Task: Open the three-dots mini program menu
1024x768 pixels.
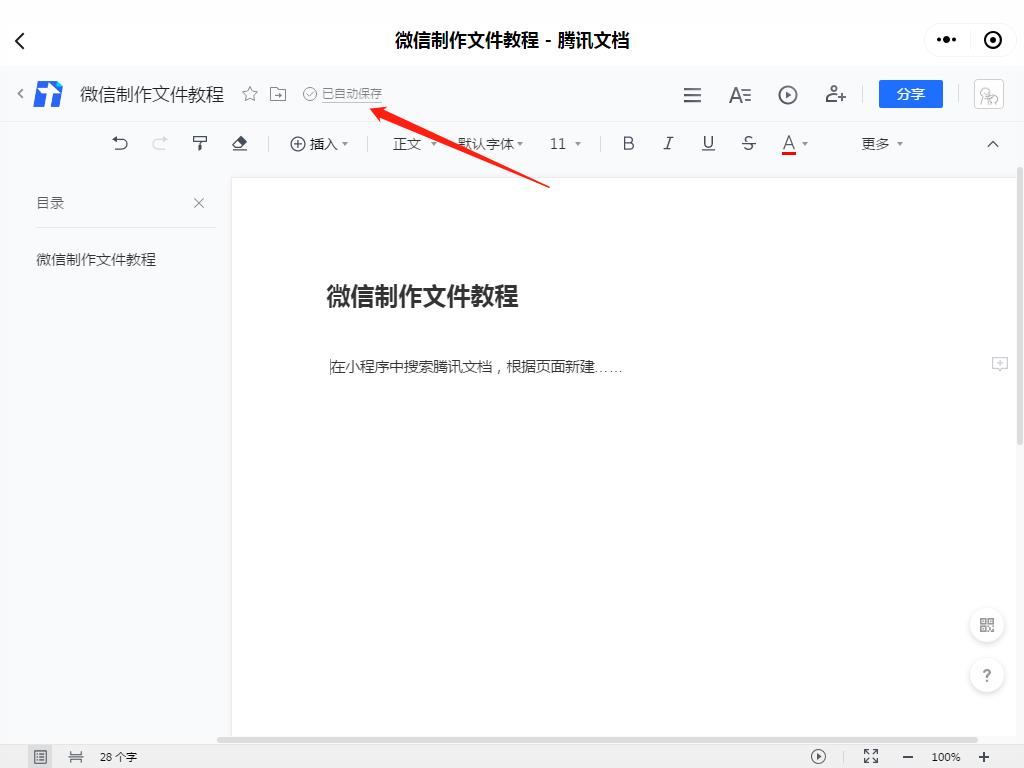Action: [x=946, y=40]
